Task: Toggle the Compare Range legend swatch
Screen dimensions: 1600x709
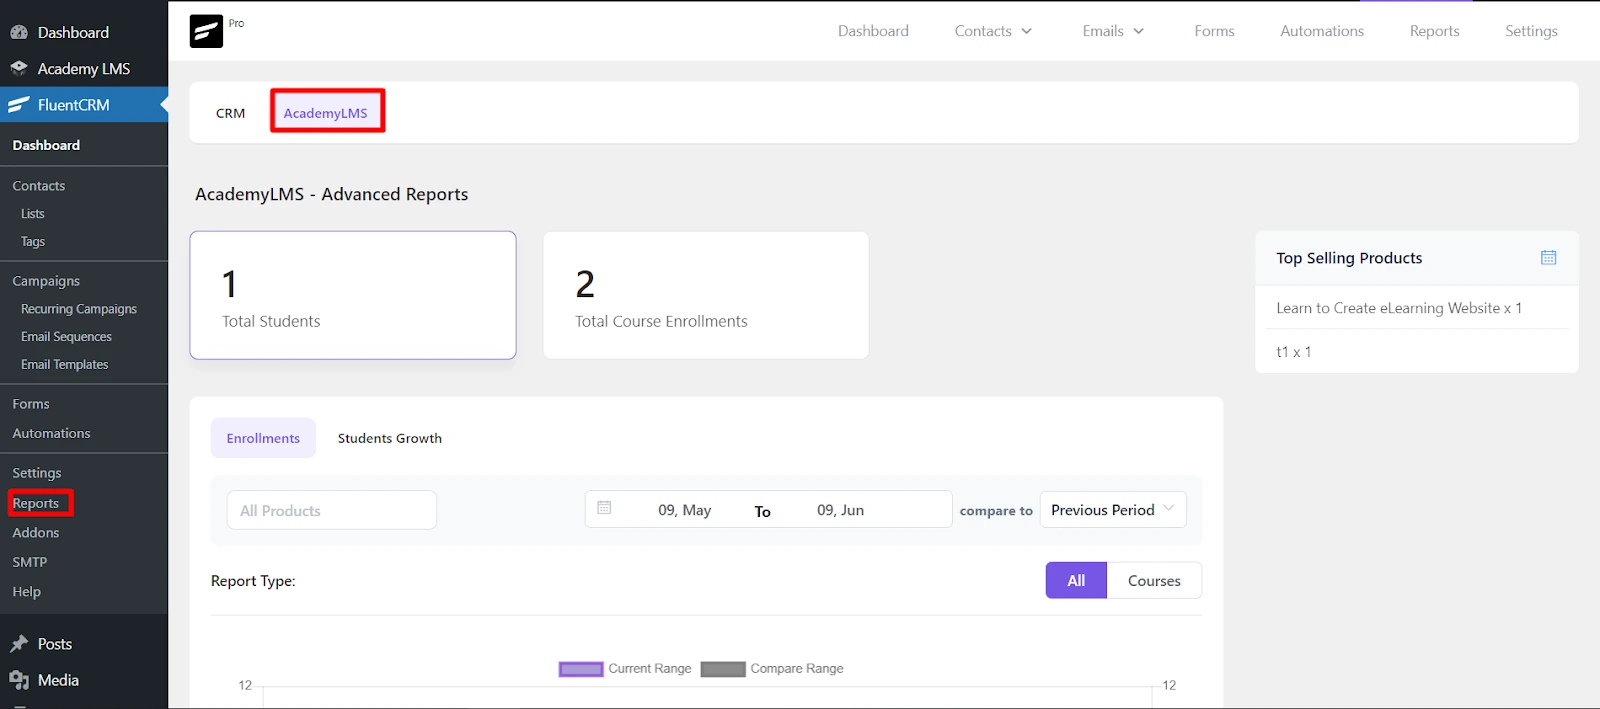Action: (723, 669)
